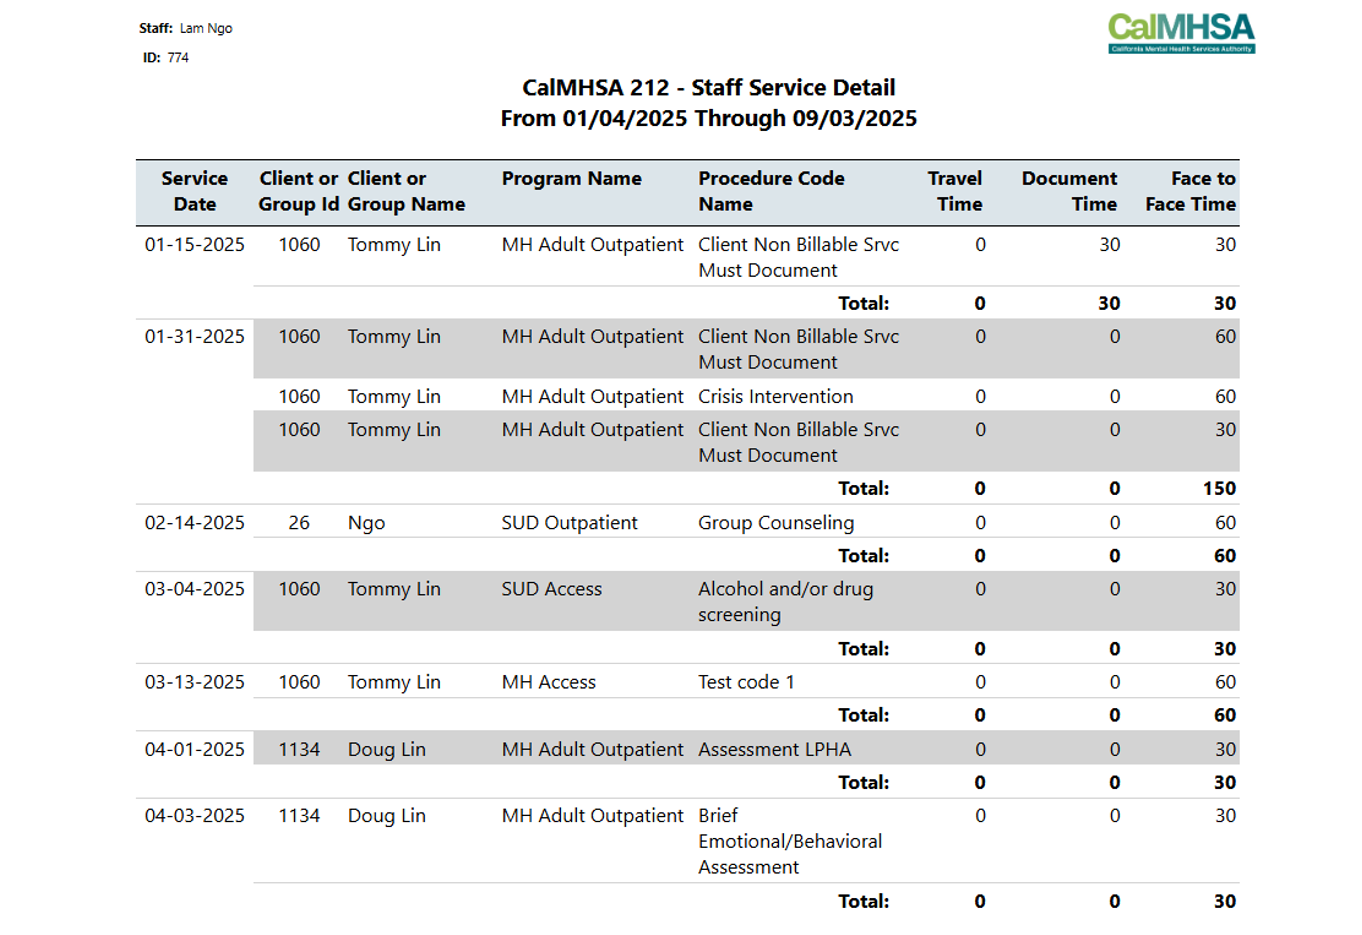Image resolution: width=1362 pixels, height=935 pixels.
Task: Click MH Adult Outpatient in the Crisis Intervention row
Action: pos(592,397)
